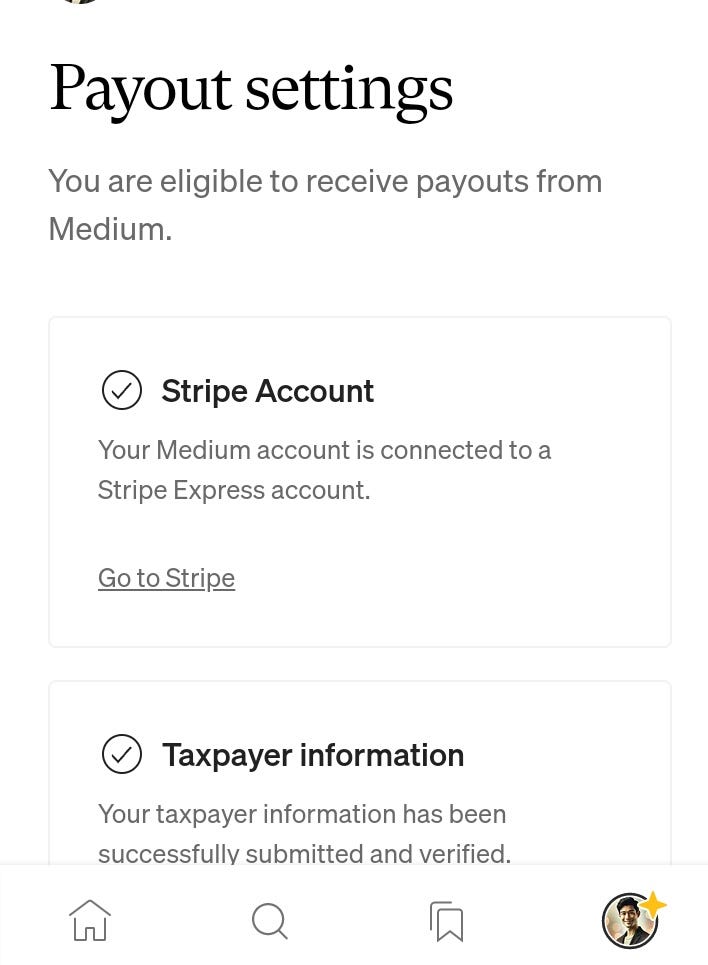The image size is (708, 965).
Task: Click the taxpayer verification confirmation text
Action: 304,833
